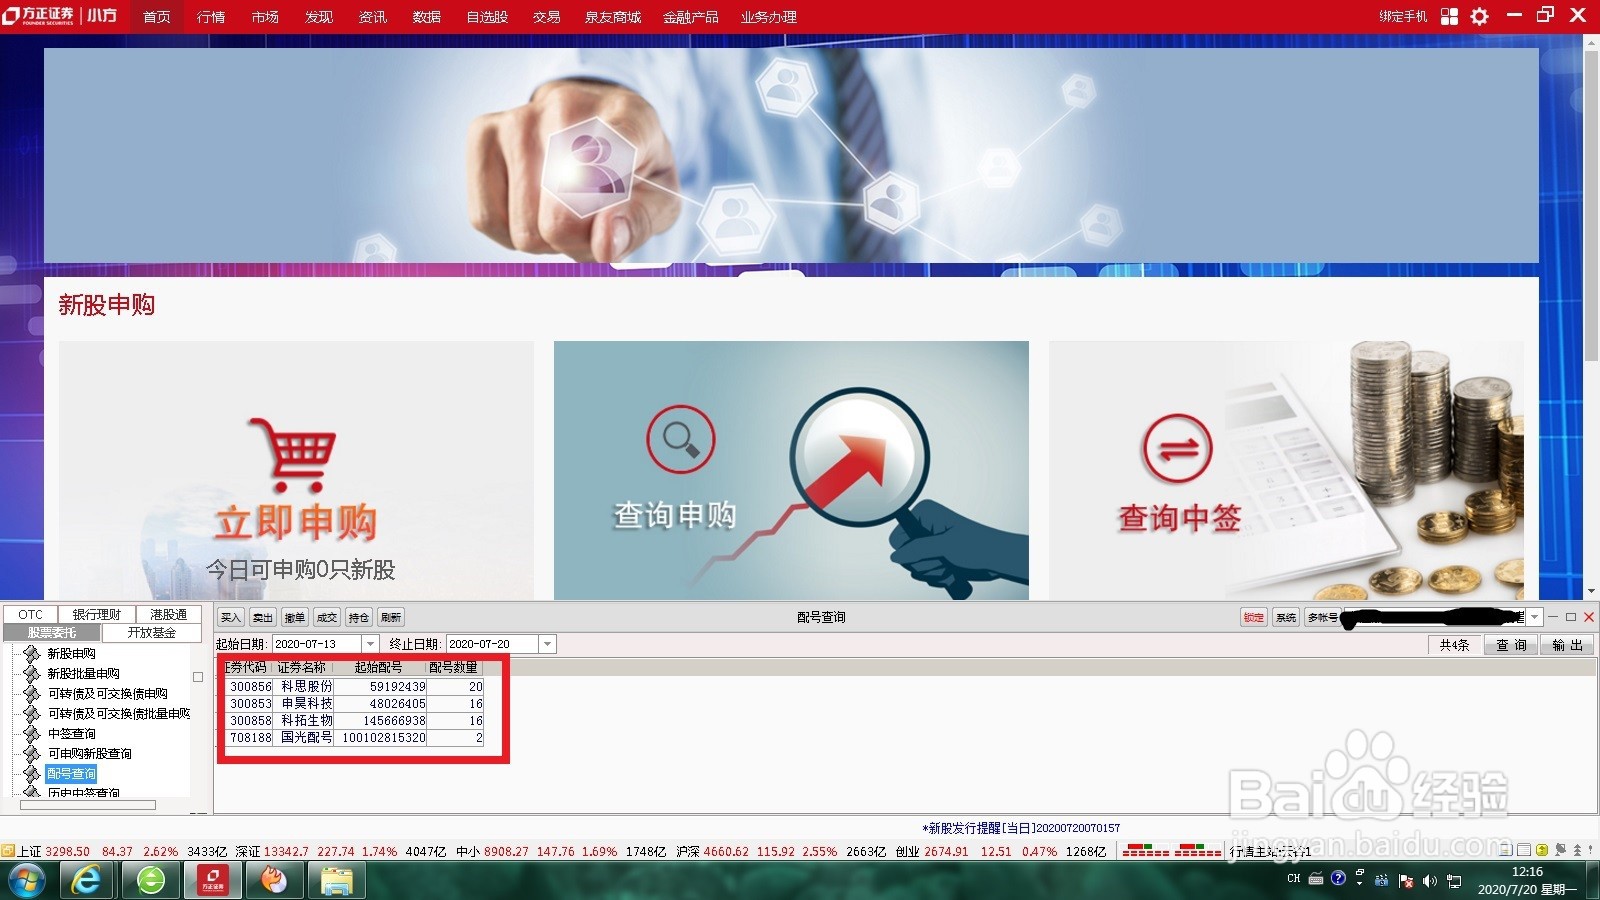Click the 多帐号 button
The height and width of the screenshot is (900, 1600).
1322,617
